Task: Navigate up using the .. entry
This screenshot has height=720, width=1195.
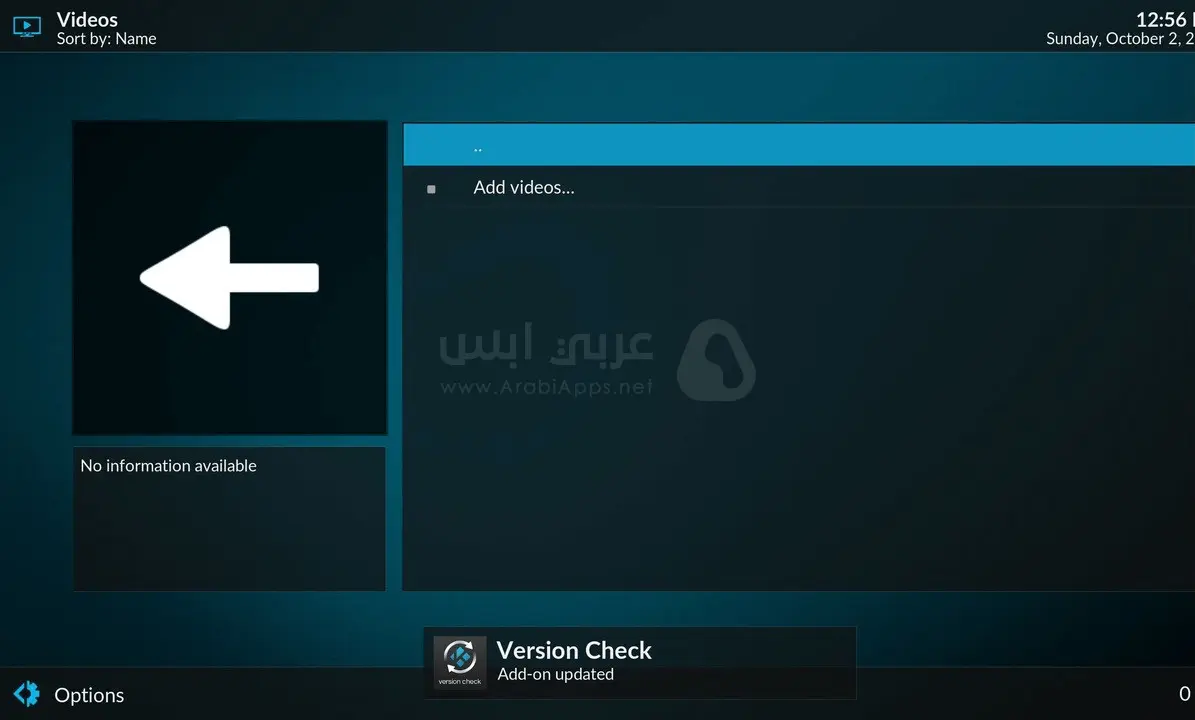Action: coord(478,144)
